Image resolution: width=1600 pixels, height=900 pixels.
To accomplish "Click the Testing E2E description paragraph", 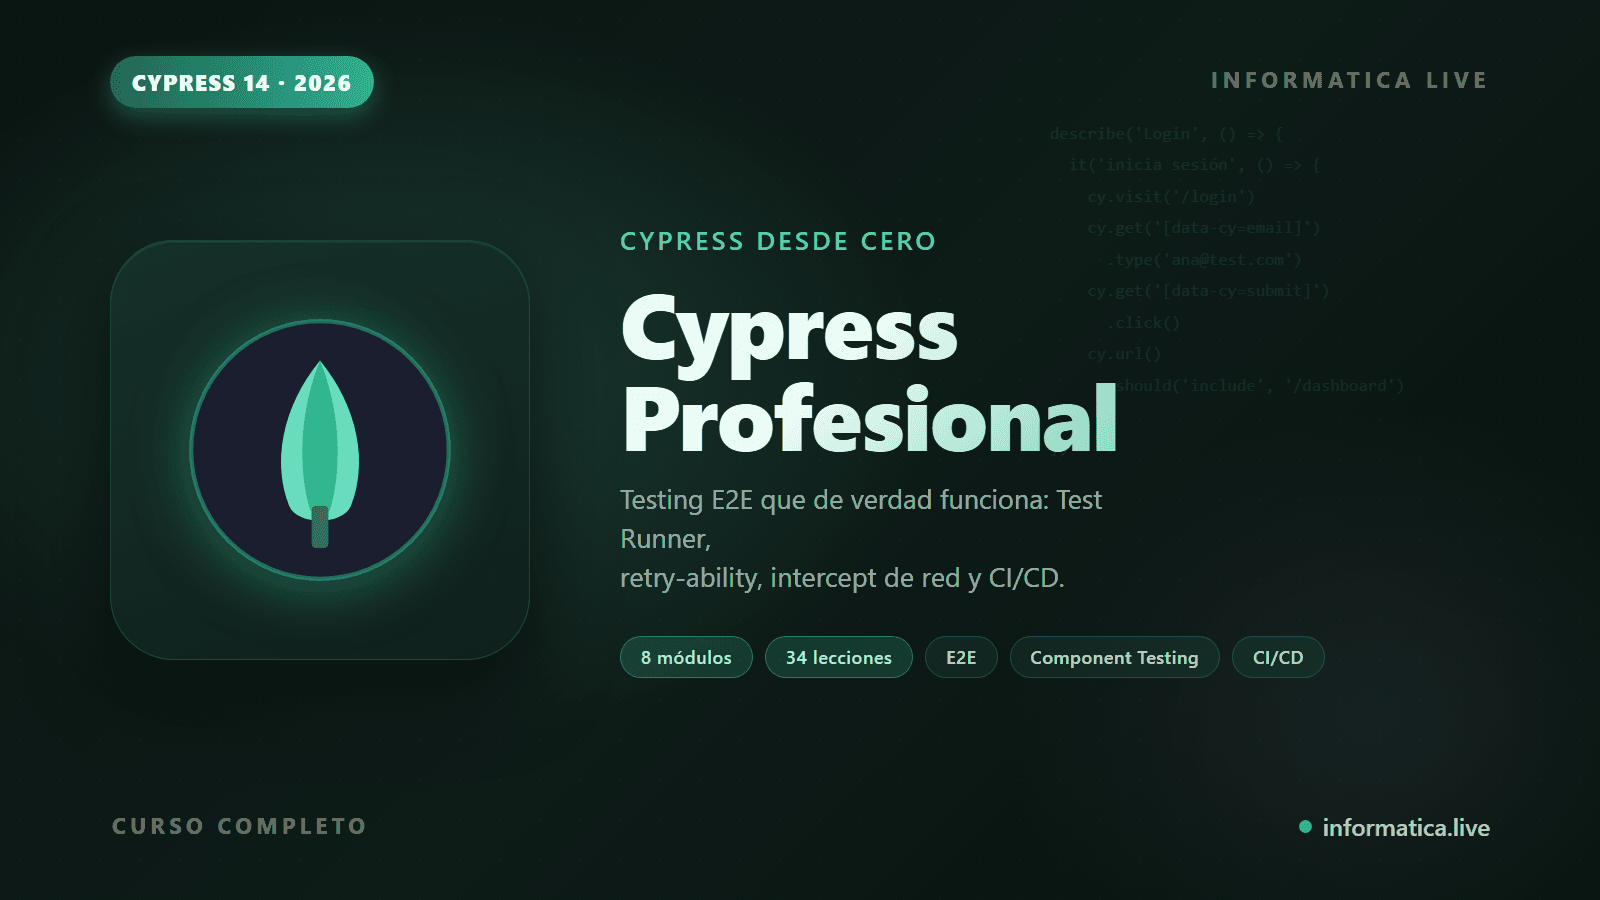I will pyautogui.click(x=861, y=538).
